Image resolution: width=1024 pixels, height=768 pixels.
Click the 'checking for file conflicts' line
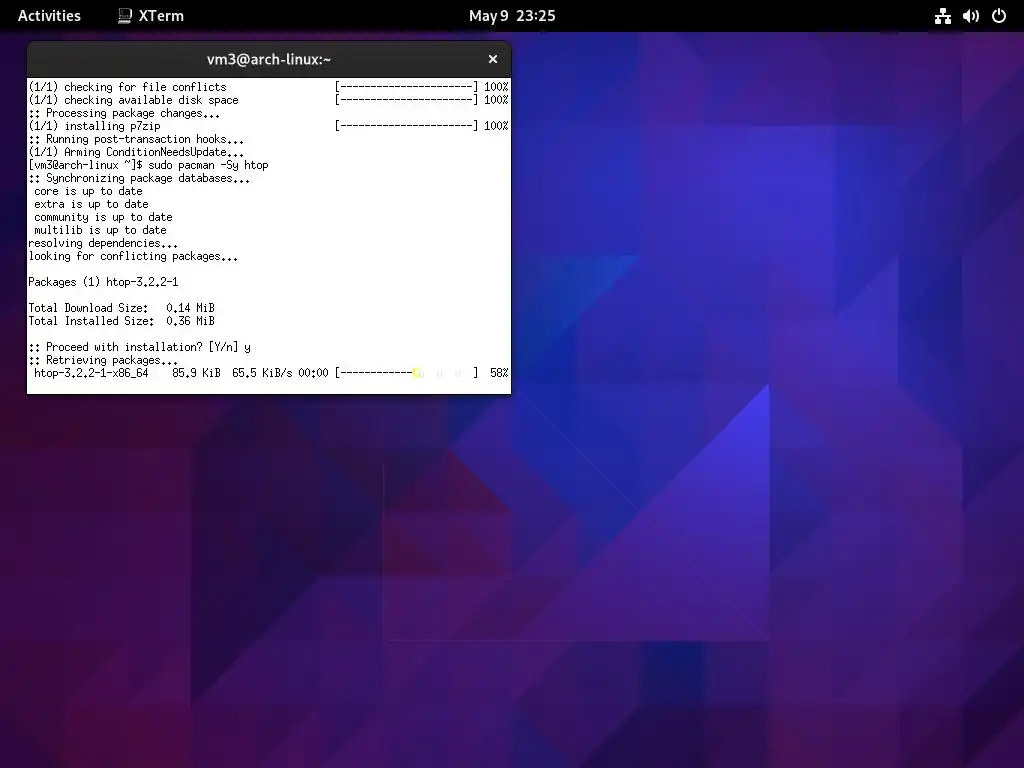point(127,87)
